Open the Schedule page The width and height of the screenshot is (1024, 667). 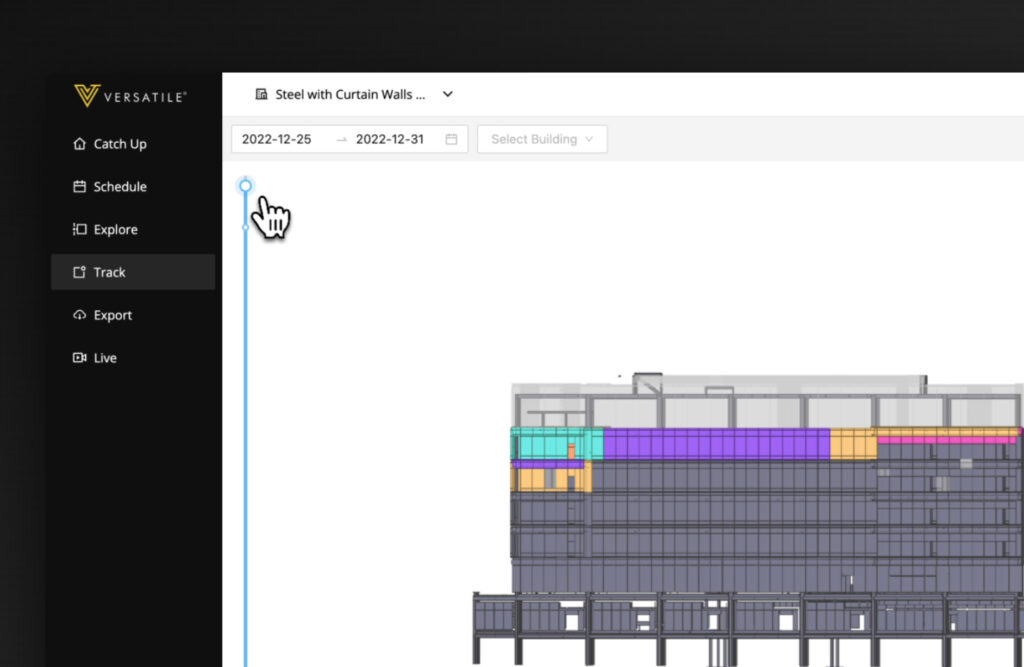click(119, 187)
